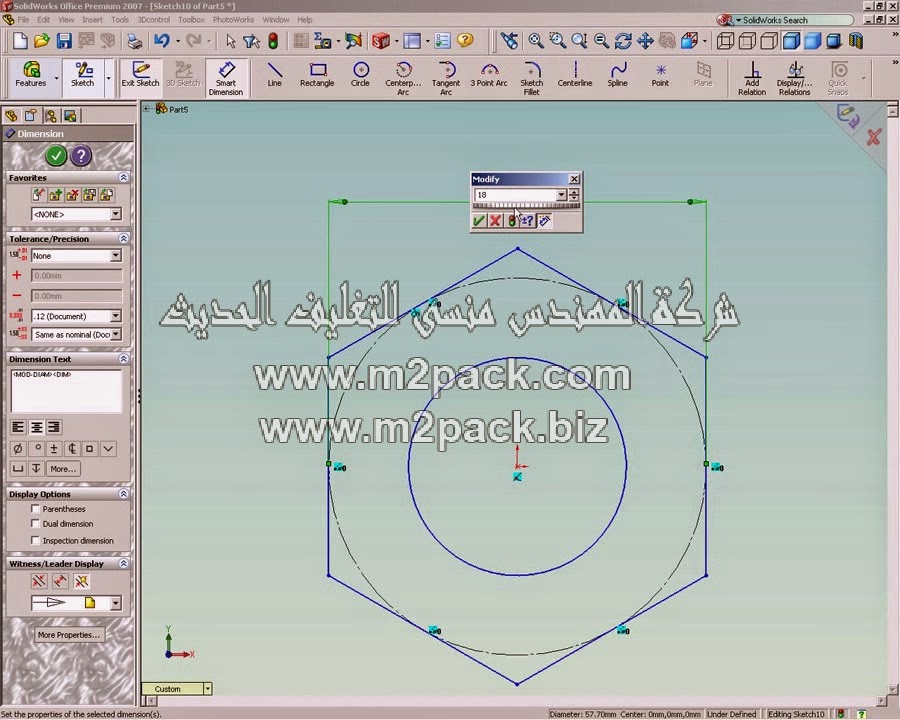900x720 pixels.
Task: Click the Dimension Text box
Action: click(66, 390)
